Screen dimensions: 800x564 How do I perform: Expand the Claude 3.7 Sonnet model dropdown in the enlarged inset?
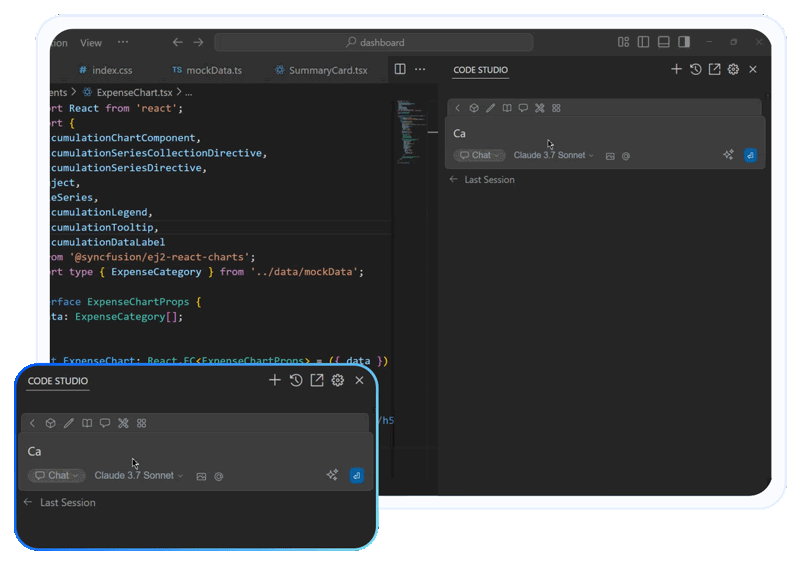click(139, 476)
